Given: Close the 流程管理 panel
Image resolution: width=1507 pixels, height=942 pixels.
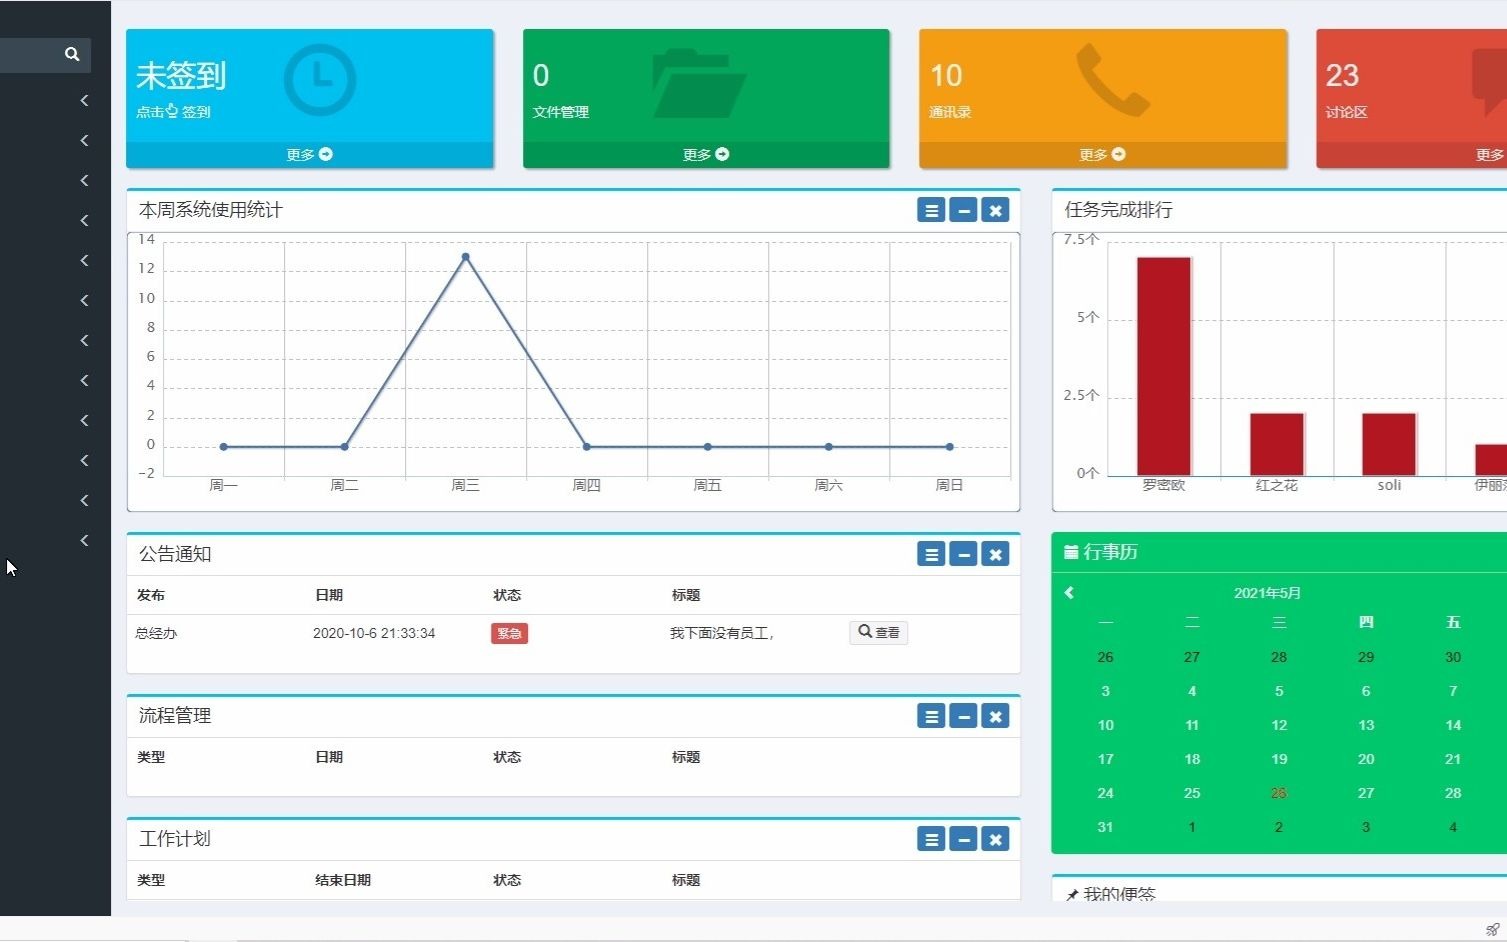Looking at the screenshot, I should tap(995, 716).
